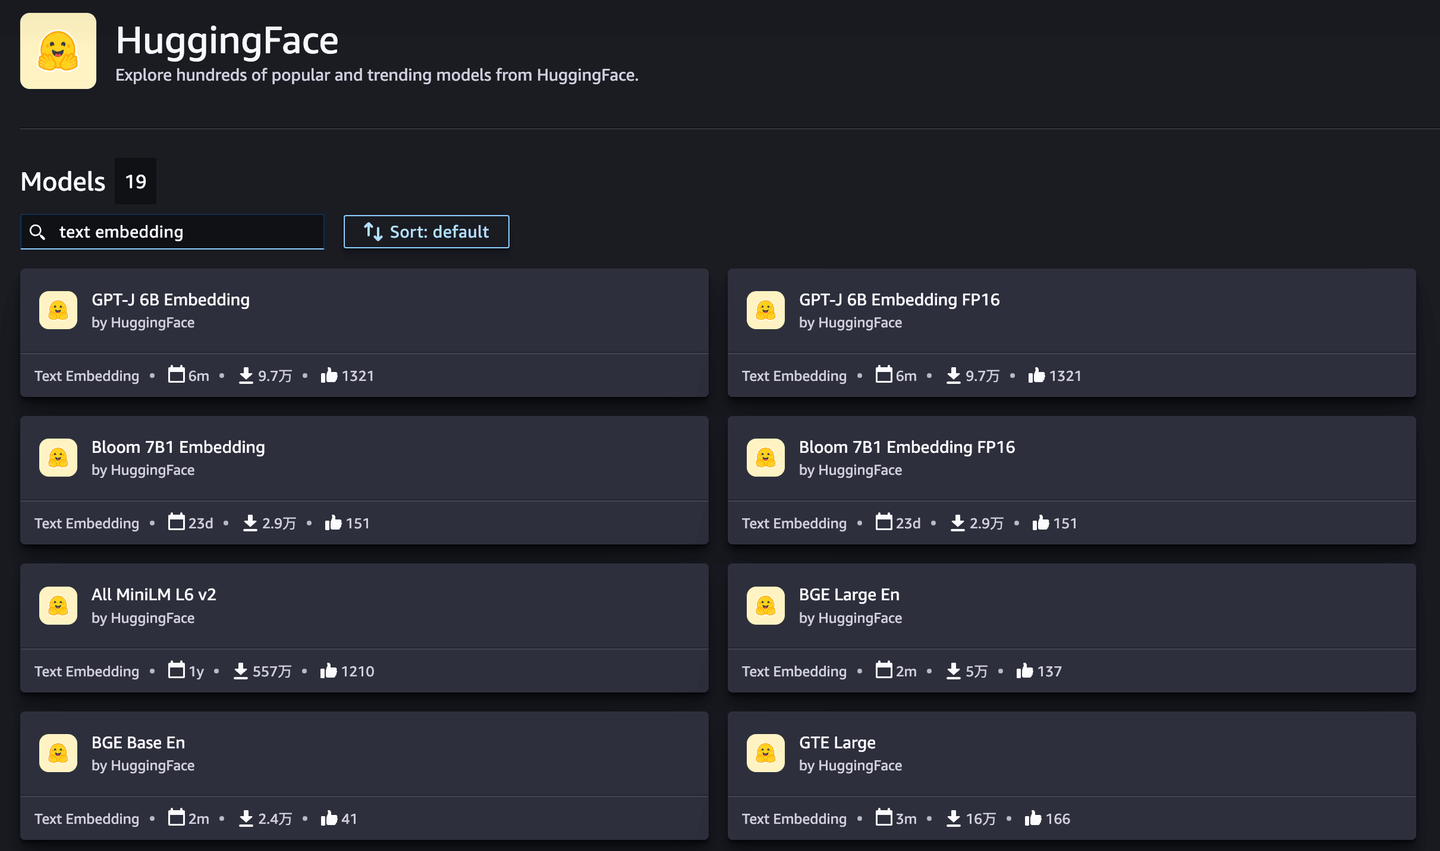Viewport: 1440px width, 851px height.
Task: Click Text Embedding tag on All MiniLM L6 v2
Action: (x=87, y=671)
